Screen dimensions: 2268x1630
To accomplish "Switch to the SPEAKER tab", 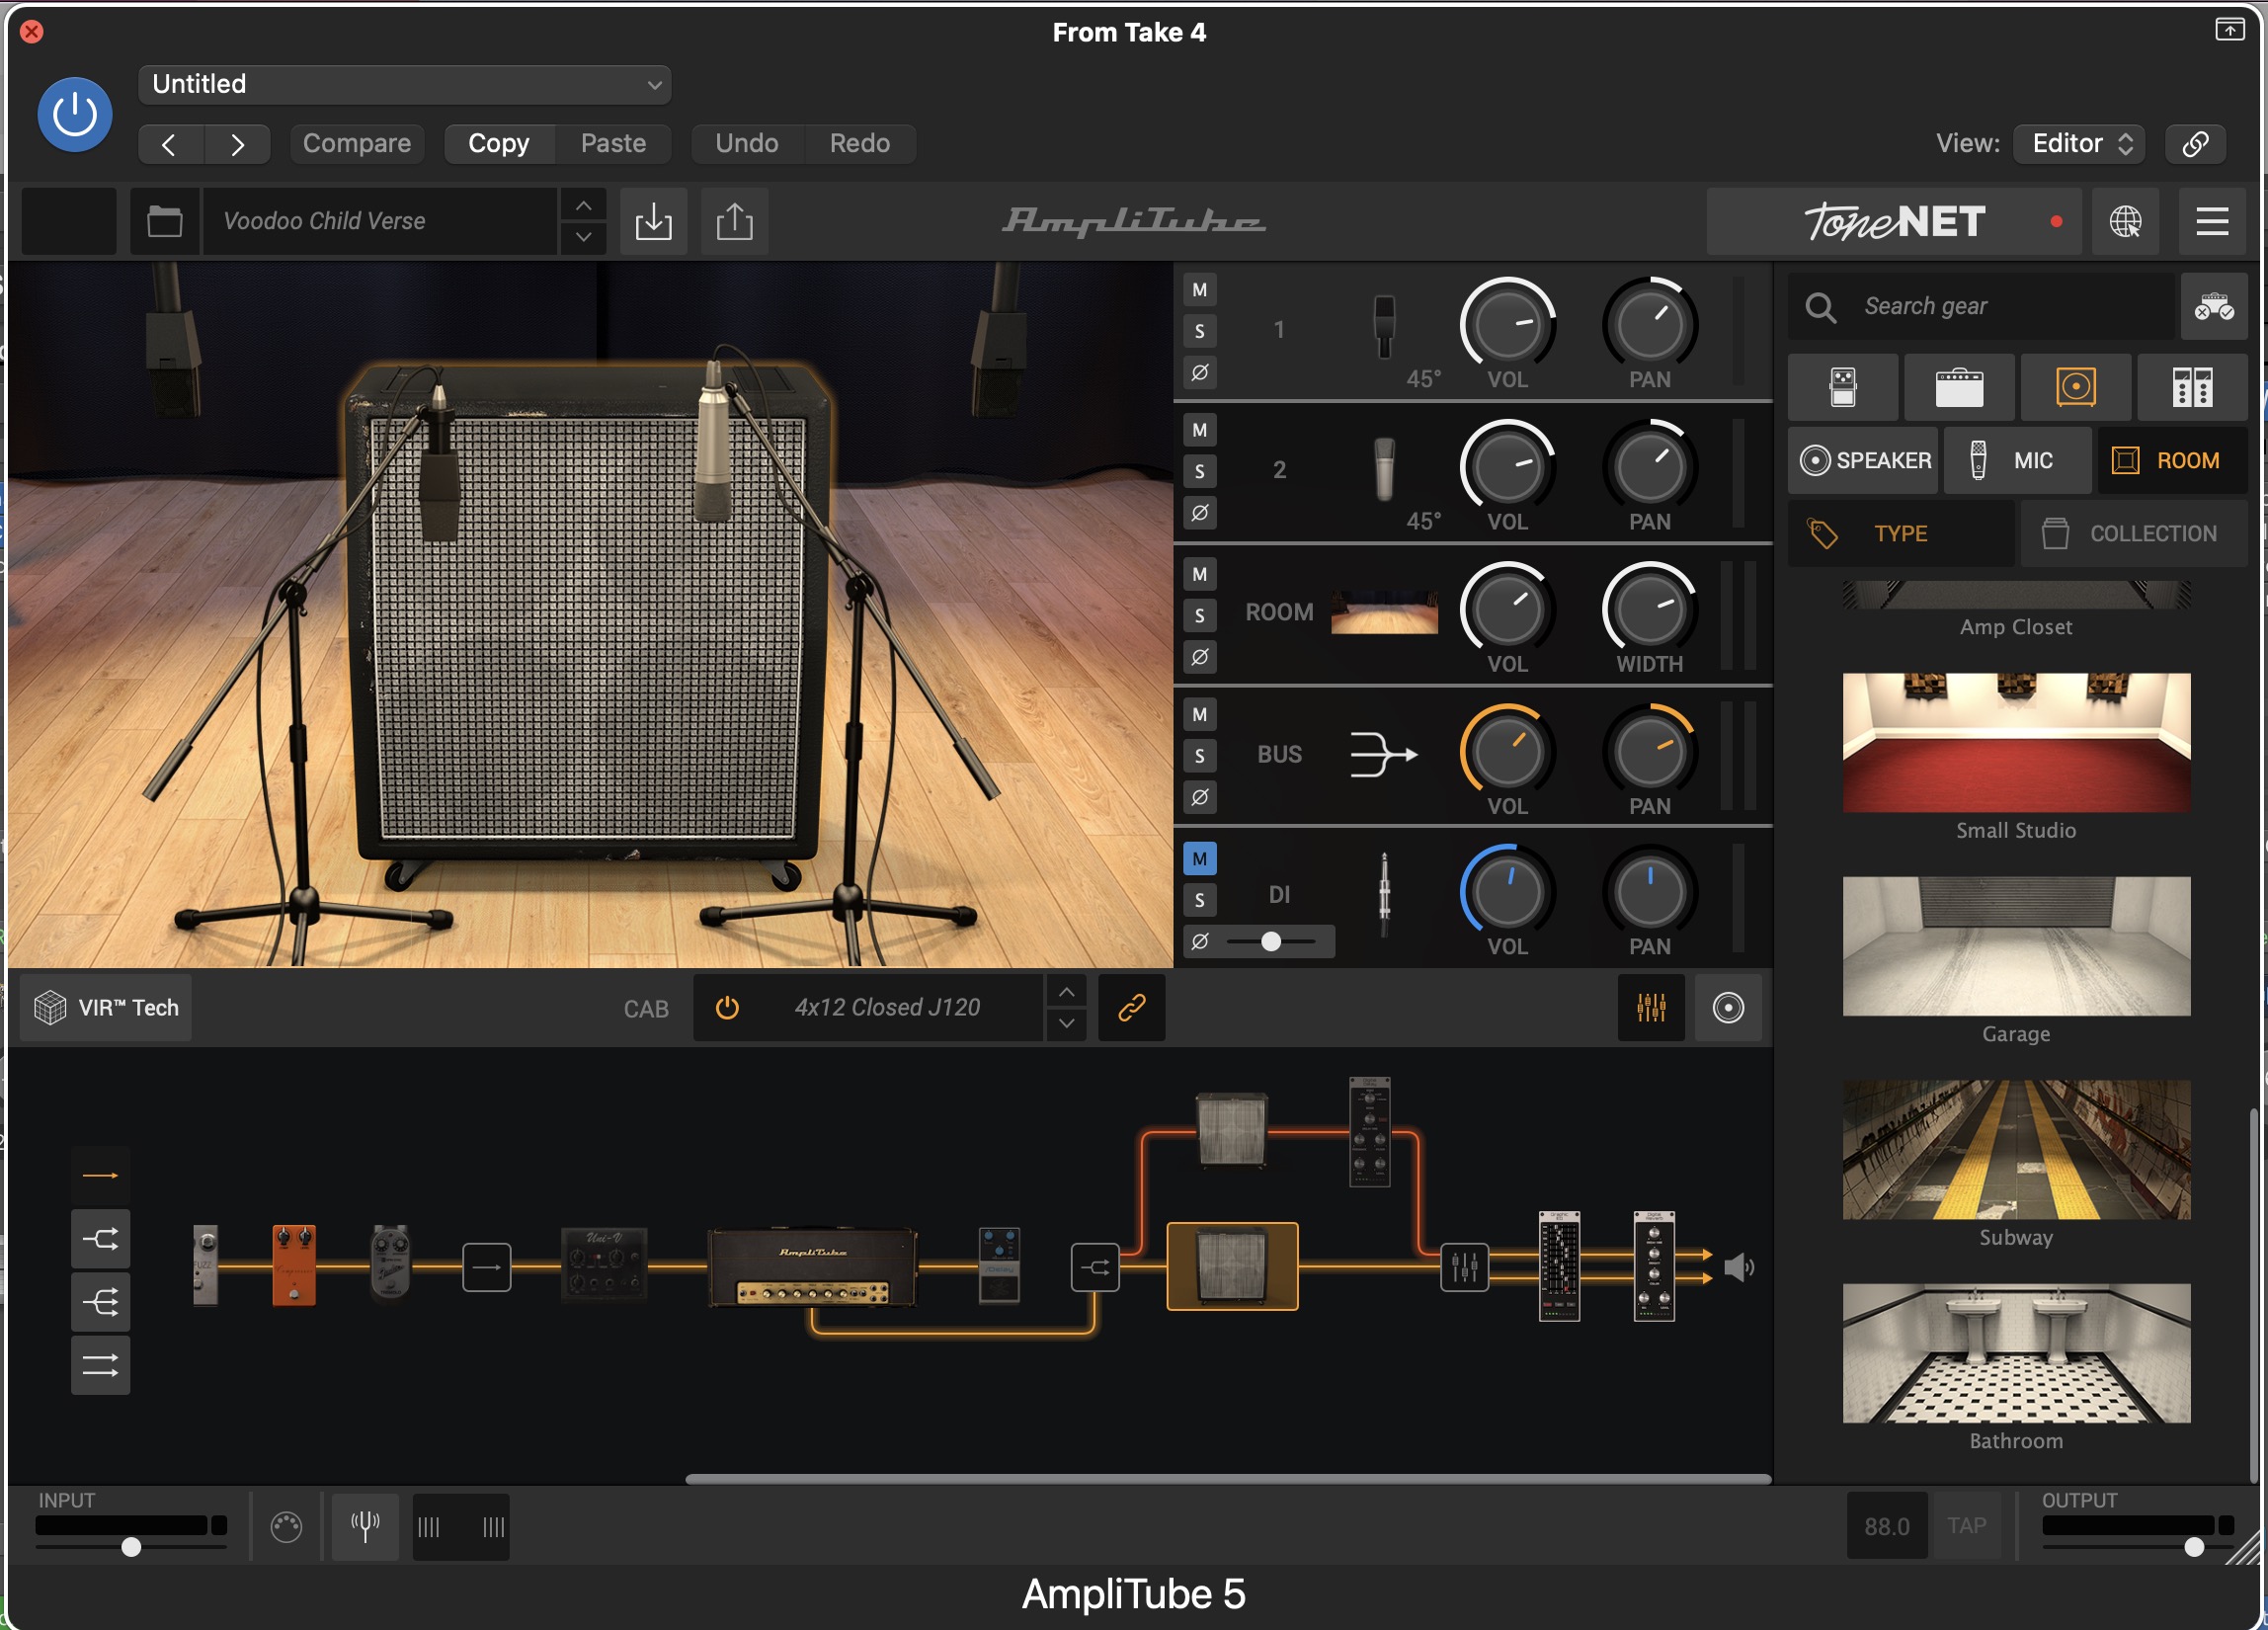I will [1864, 461].
